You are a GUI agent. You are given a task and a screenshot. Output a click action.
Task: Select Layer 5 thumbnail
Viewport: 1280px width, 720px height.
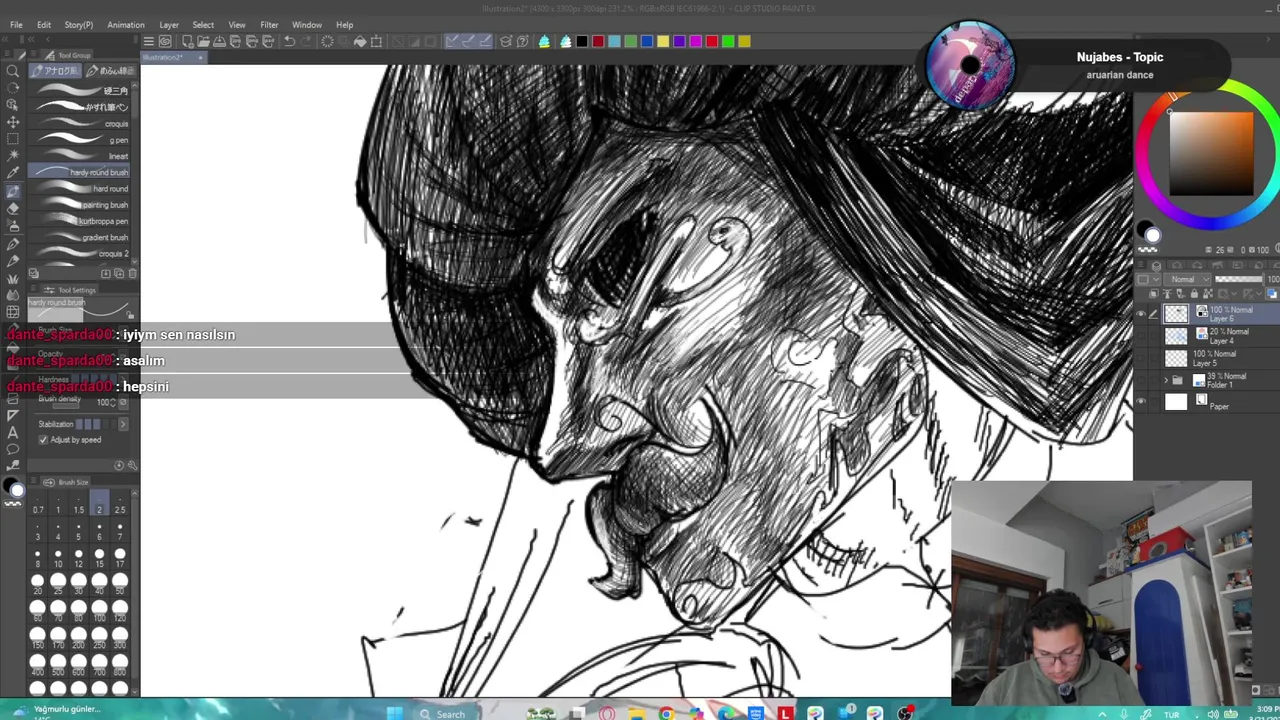[x=1176, y=358]
